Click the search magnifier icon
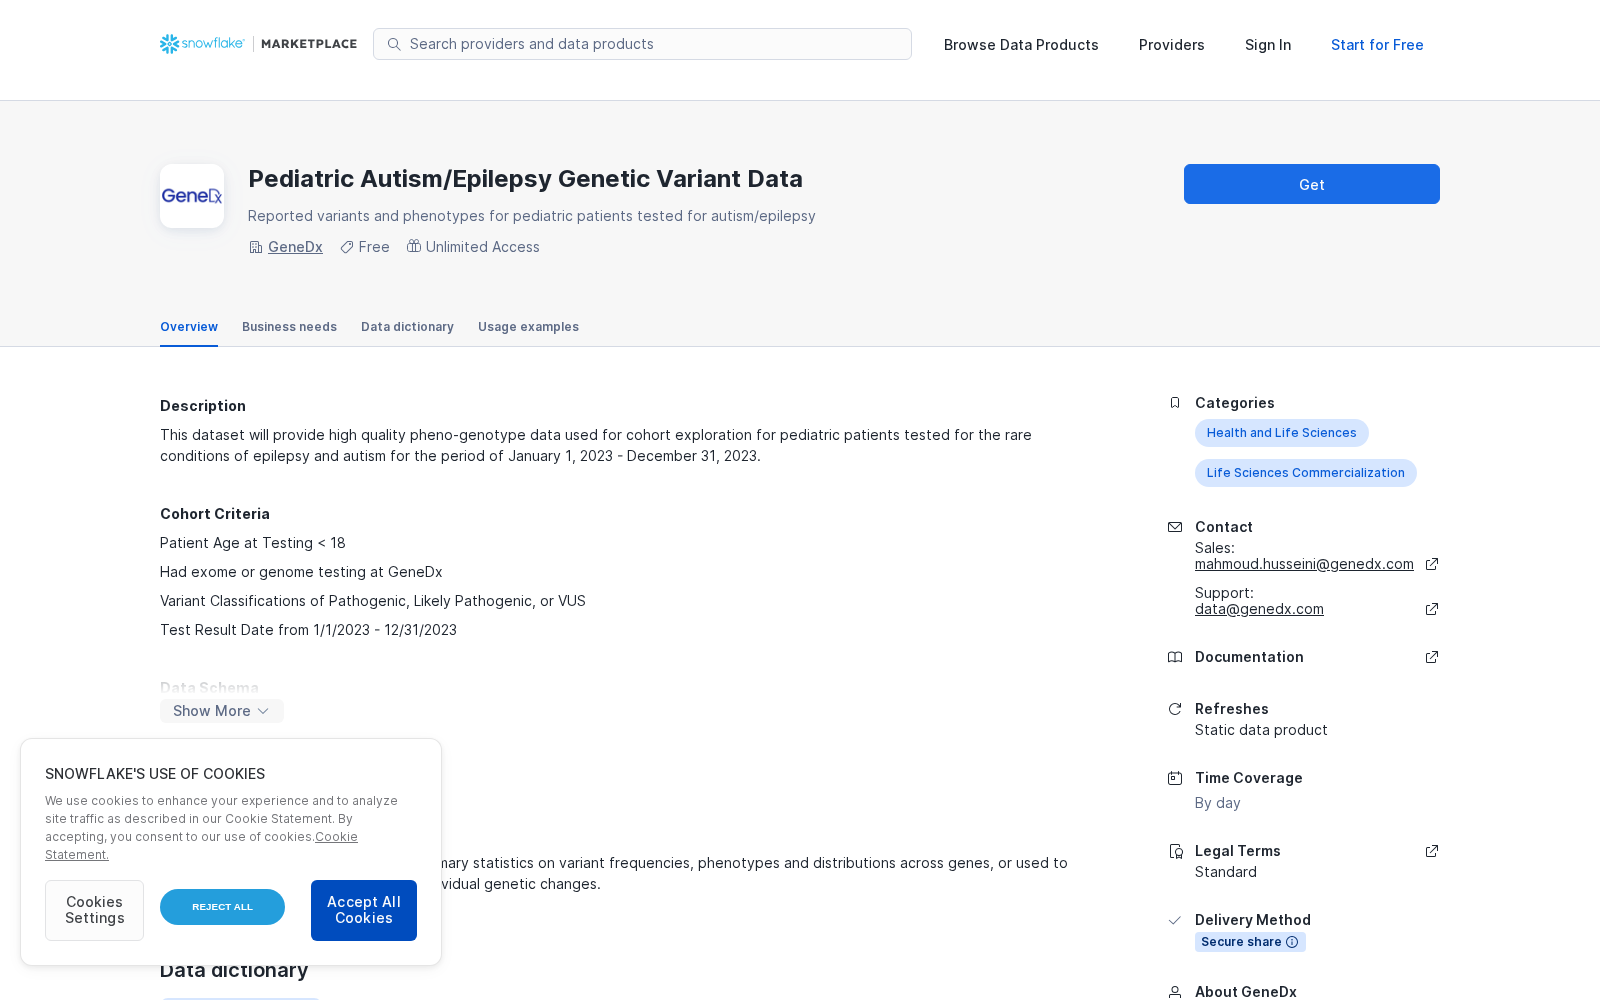The image size is (1600, 1000). pyautogui.click(x=394, y=44)
